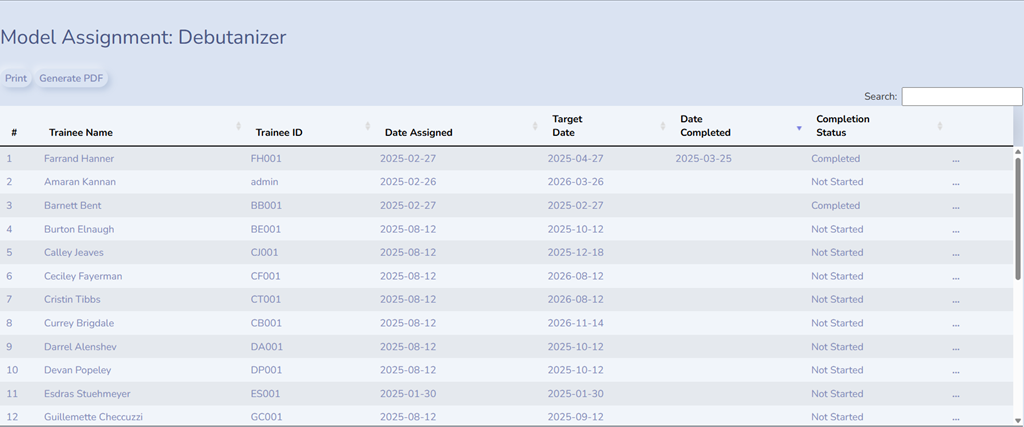
Task: Open the actions menu for Amaran Kannan
Action: (x=955, y=184)
